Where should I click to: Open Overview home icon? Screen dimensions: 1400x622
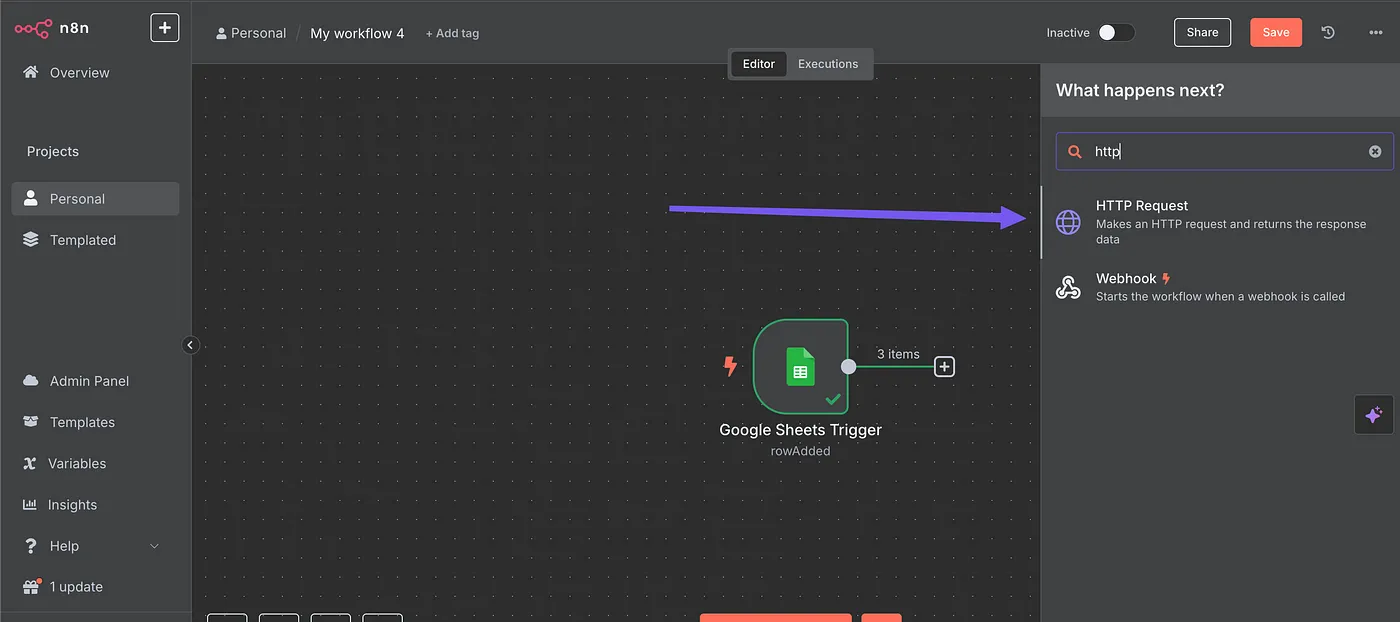click(x=31, y=72)
